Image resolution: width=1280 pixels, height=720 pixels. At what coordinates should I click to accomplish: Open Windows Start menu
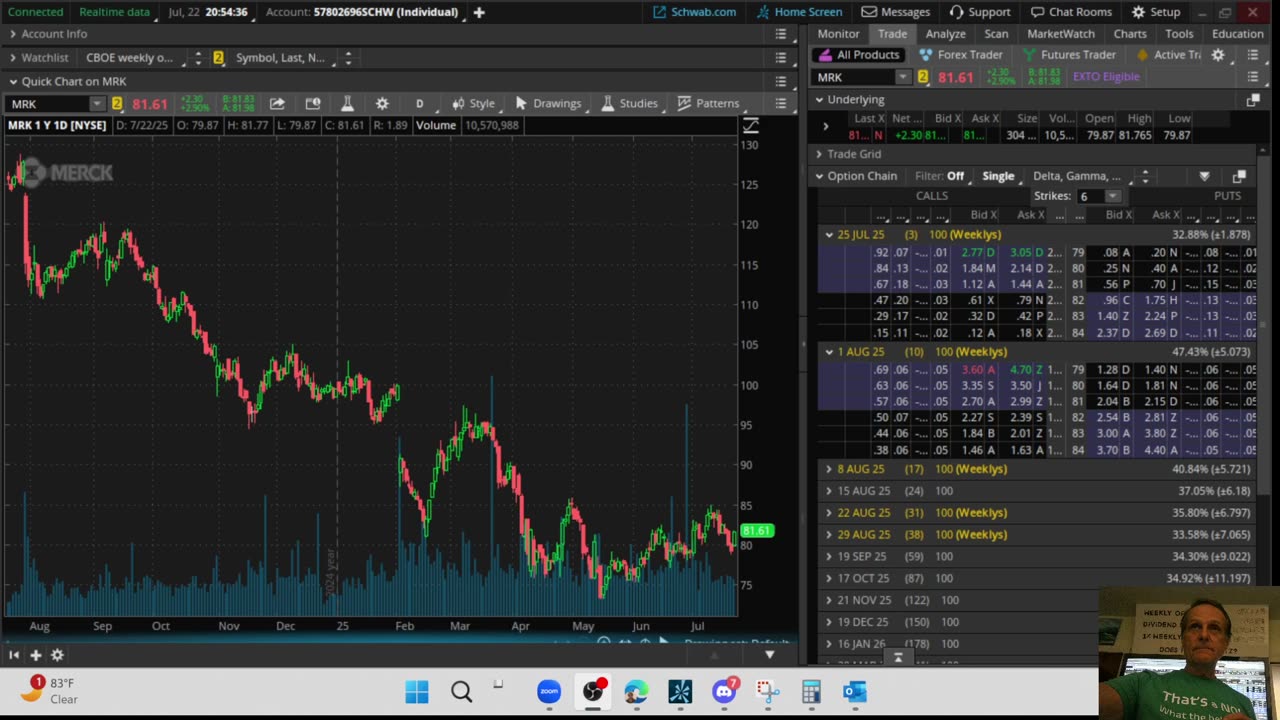click(x=417, y=691)
